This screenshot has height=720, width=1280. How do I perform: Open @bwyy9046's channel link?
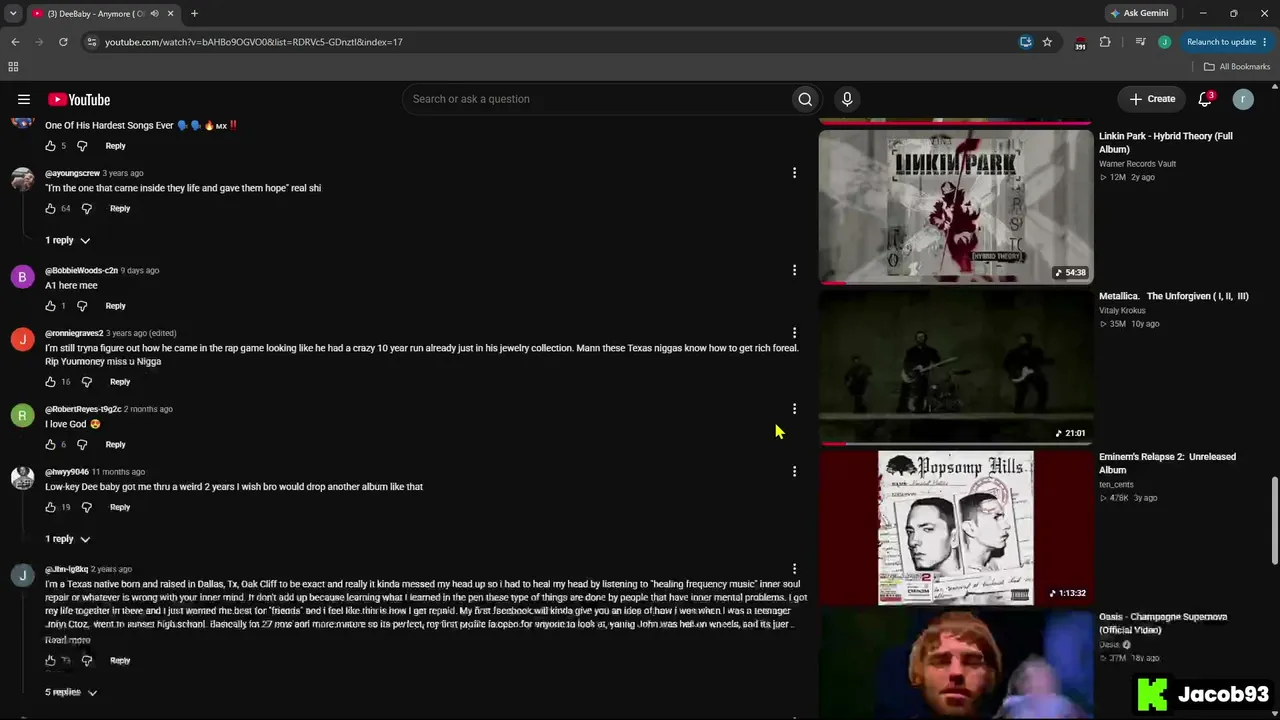pos(67,472)
